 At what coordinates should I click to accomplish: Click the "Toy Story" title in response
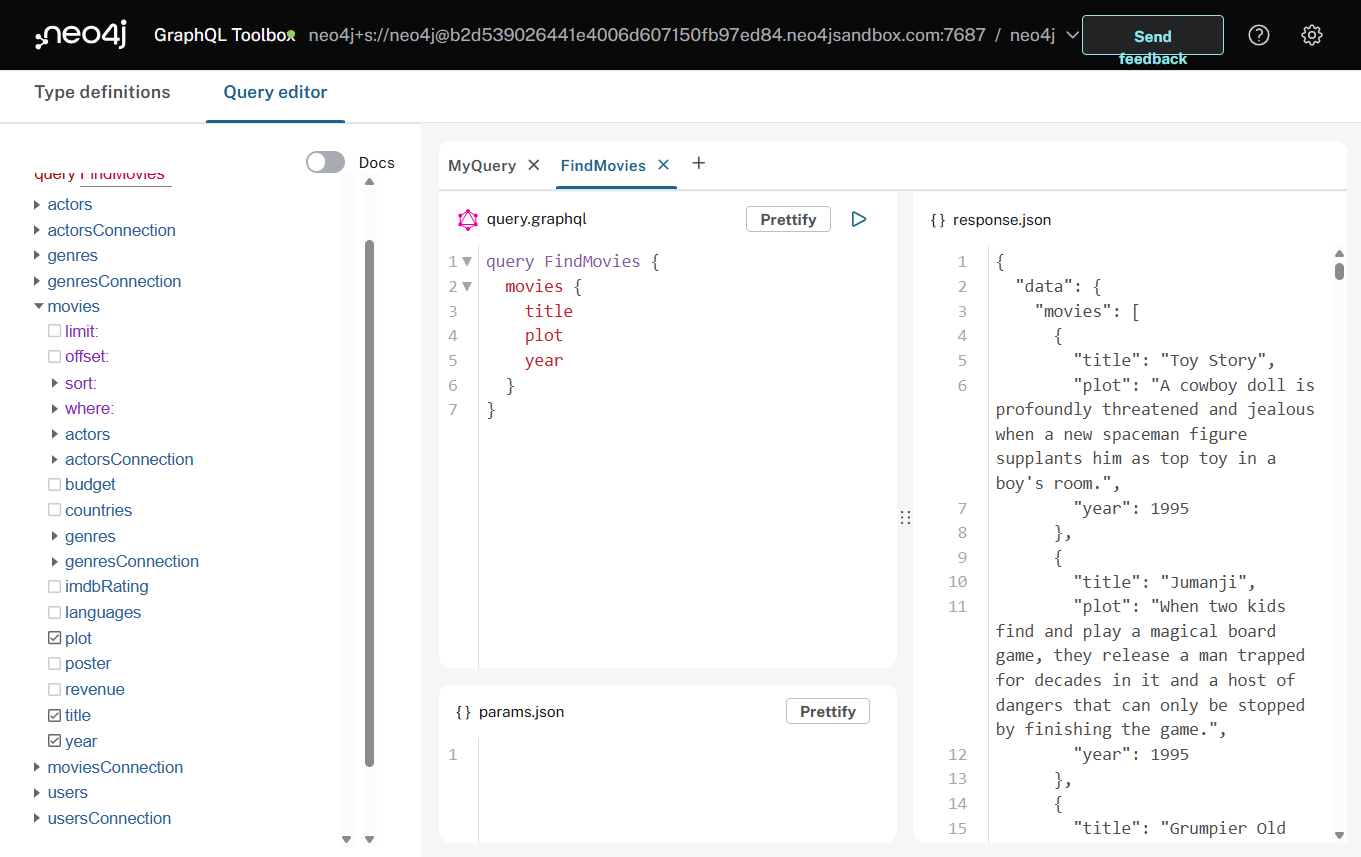(1216, 360)
